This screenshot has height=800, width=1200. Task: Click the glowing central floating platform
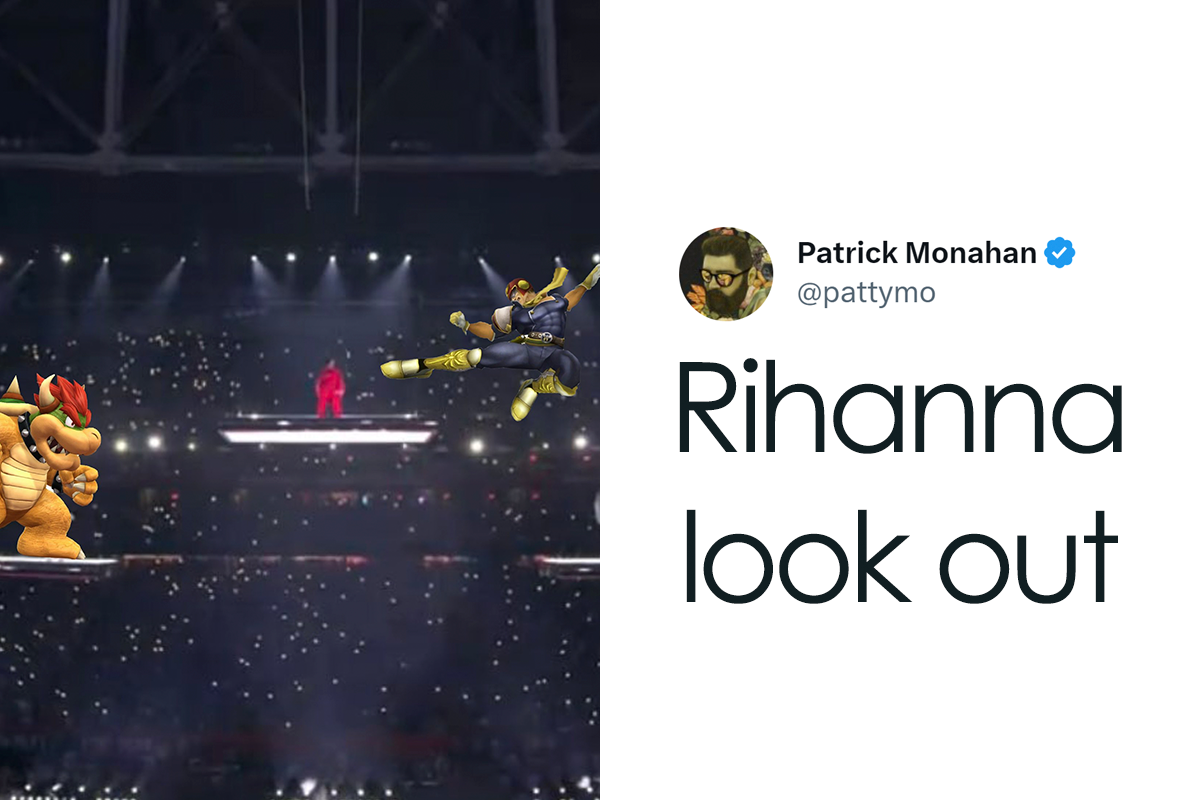point(328,434)
